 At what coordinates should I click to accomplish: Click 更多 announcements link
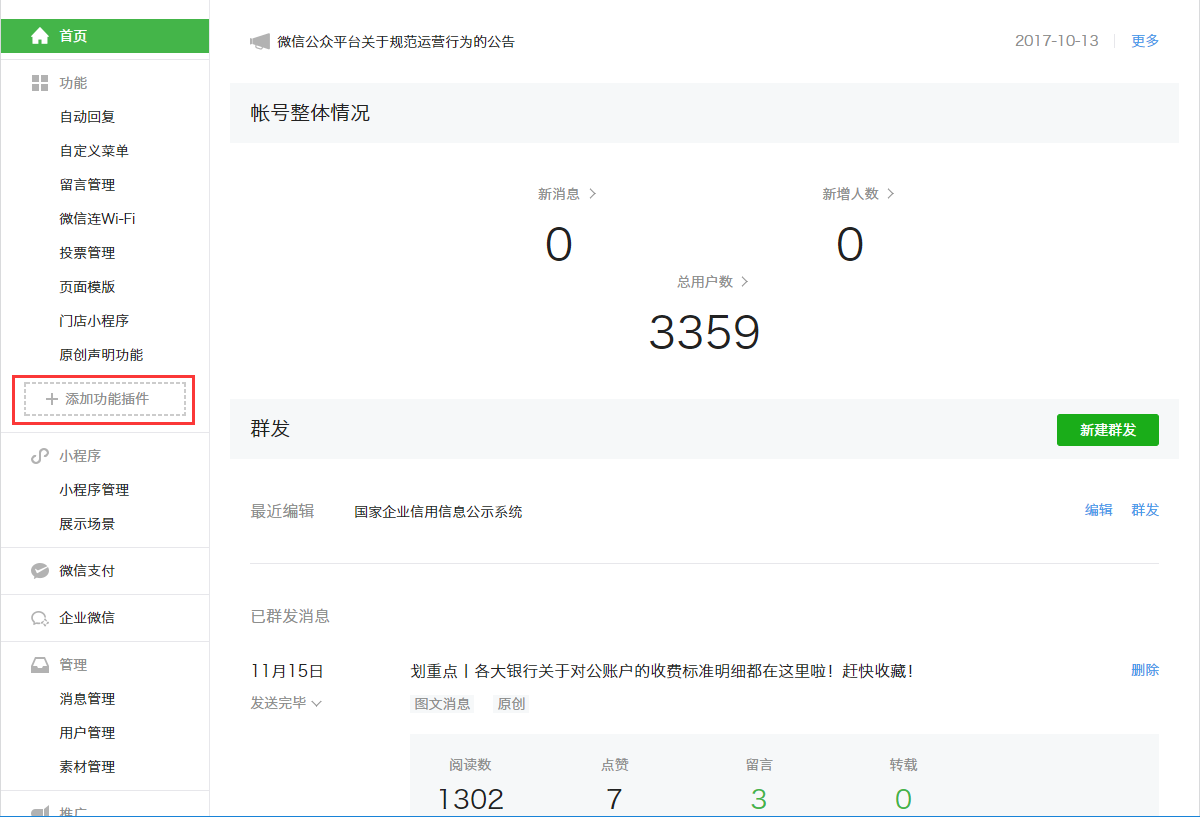pos(1145,41)
